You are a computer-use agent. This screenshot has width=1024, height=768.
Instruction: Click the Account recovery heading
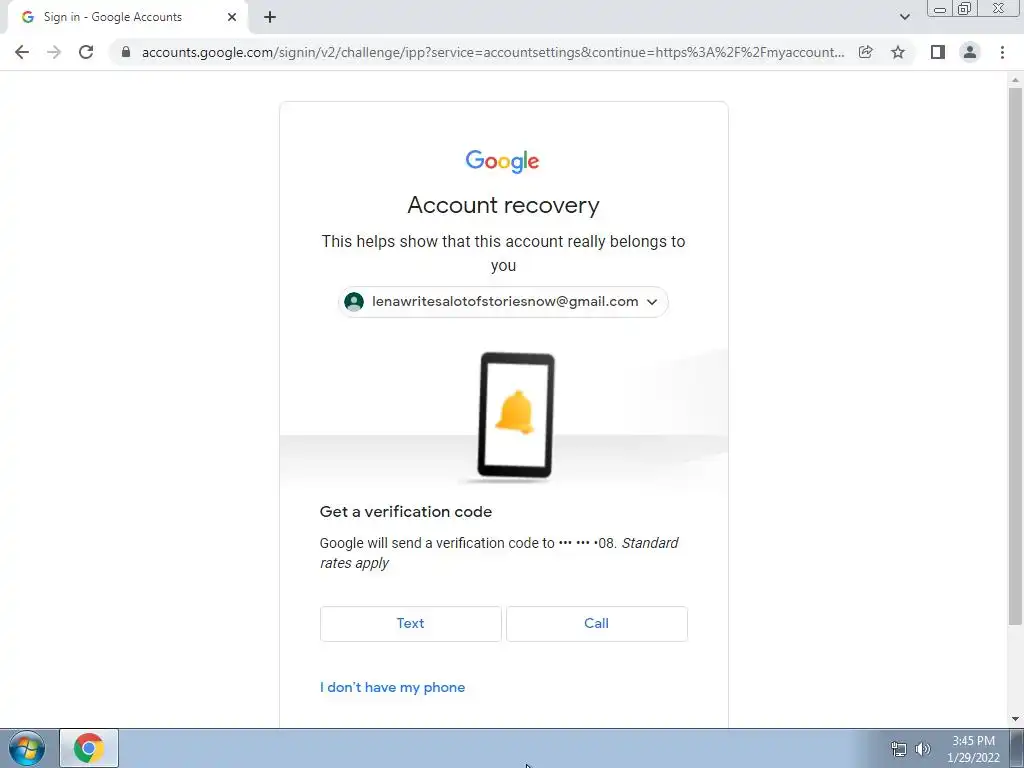point(503,206)
